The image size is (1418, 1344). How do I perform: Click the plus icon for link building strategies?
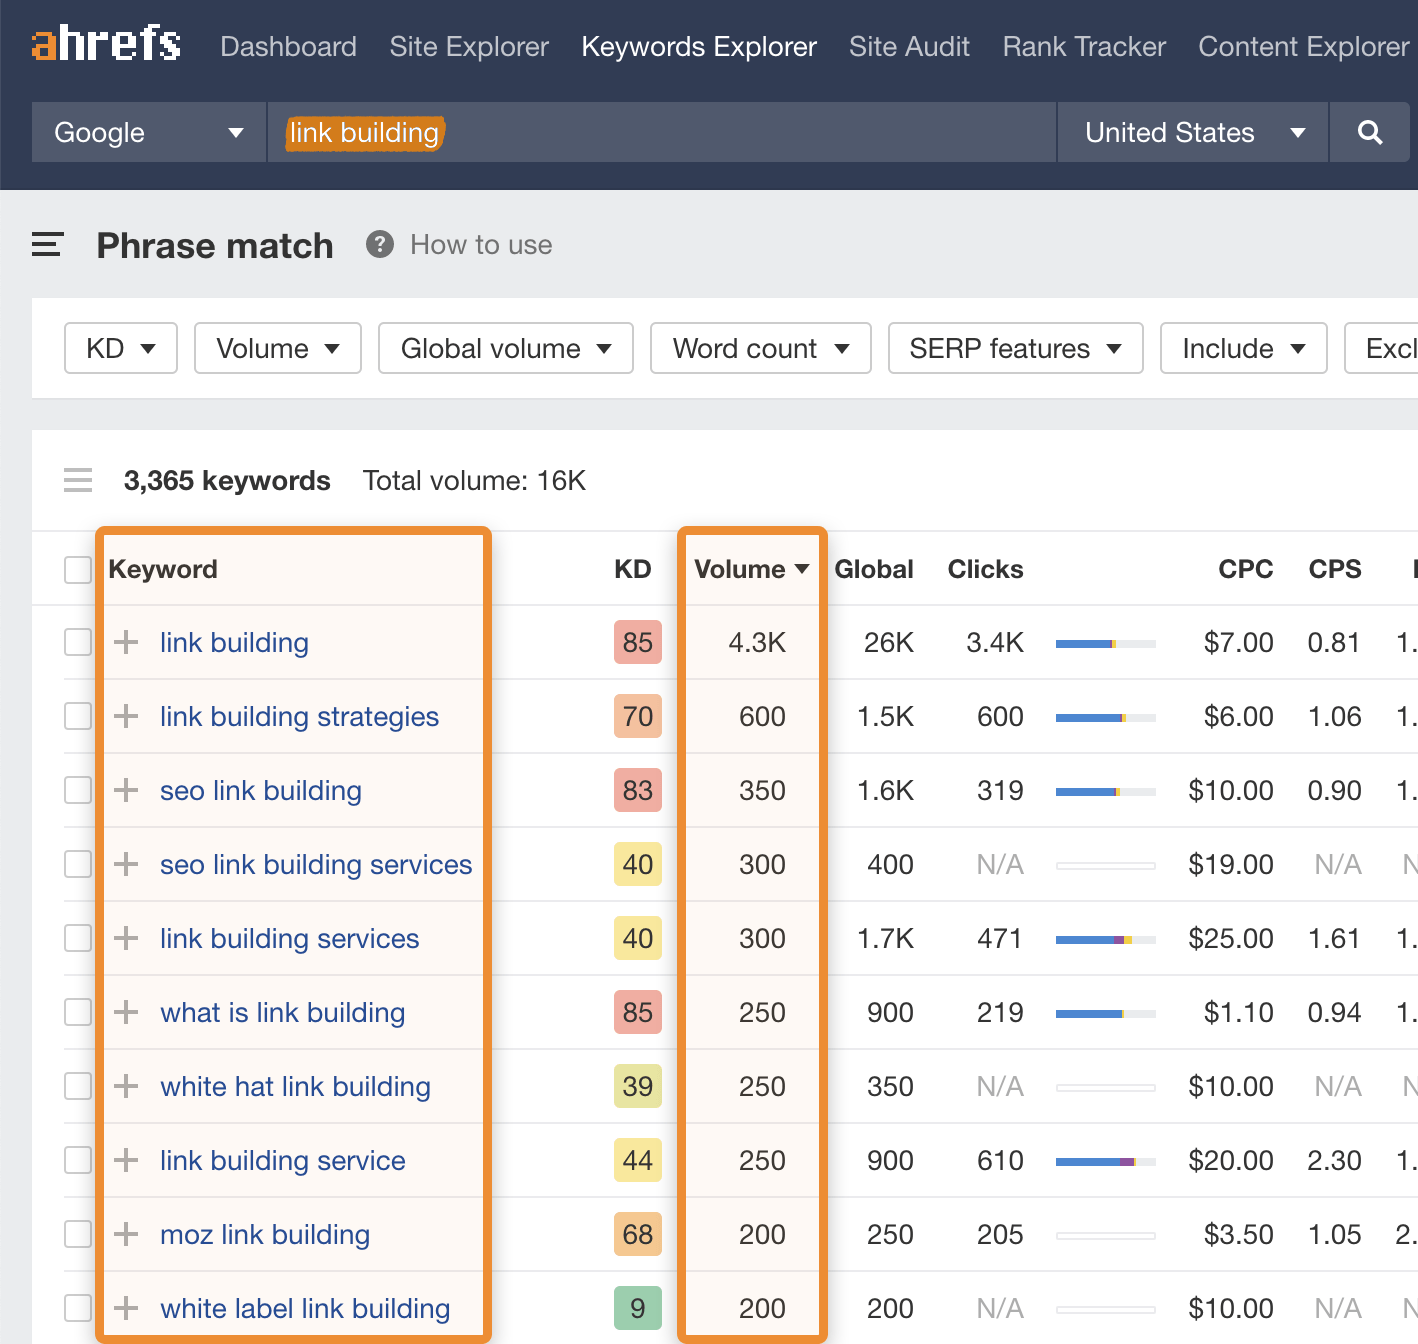point(126,716)
